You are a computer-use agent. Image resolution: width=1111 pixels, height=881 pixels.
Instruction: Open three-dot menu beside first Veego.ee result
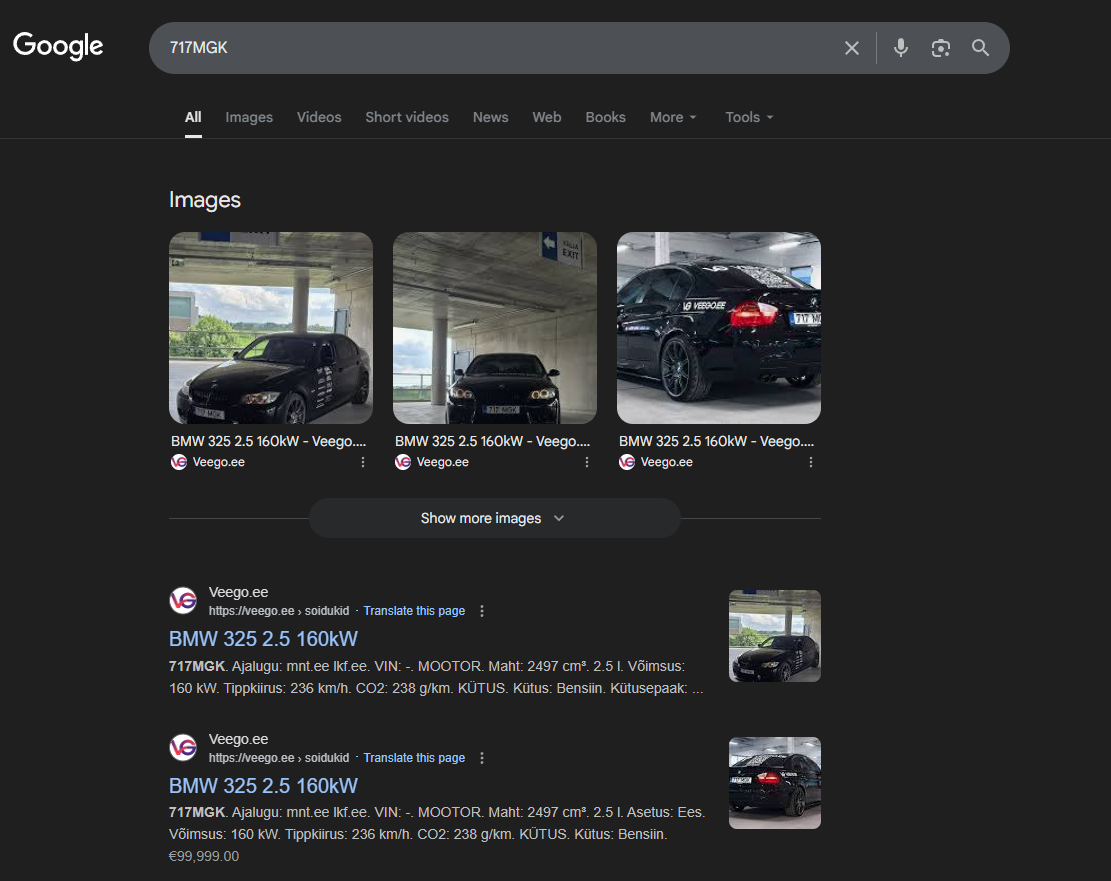(482, 611)
